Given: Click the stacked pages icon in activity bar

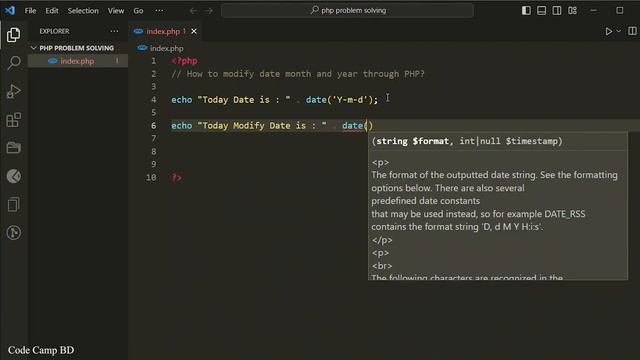Looking at the screenshot, I should click(x=13, y=204).
